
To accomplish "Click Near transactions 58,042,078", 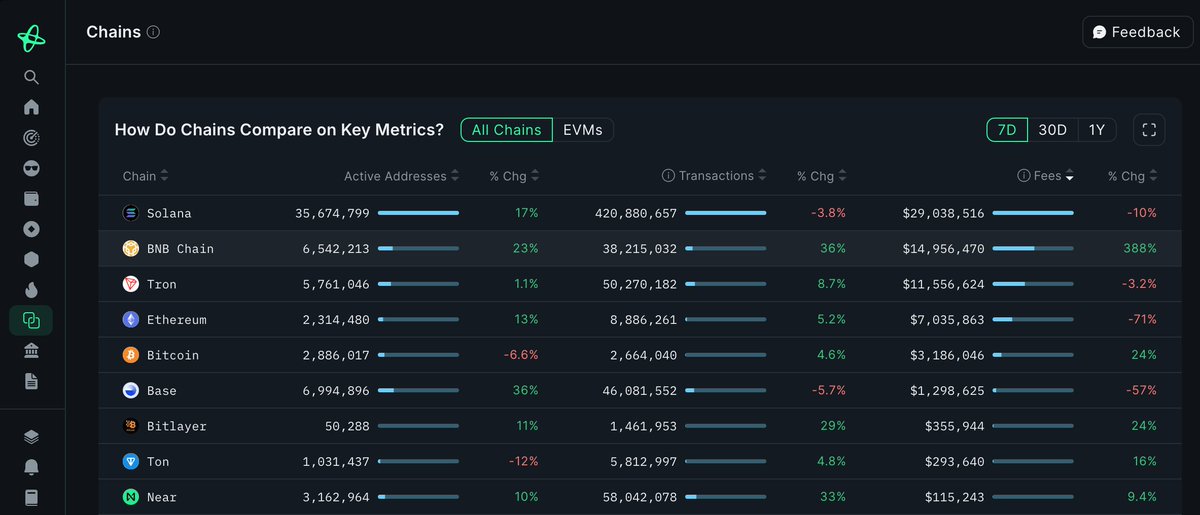I will click(x=639, y=497).
